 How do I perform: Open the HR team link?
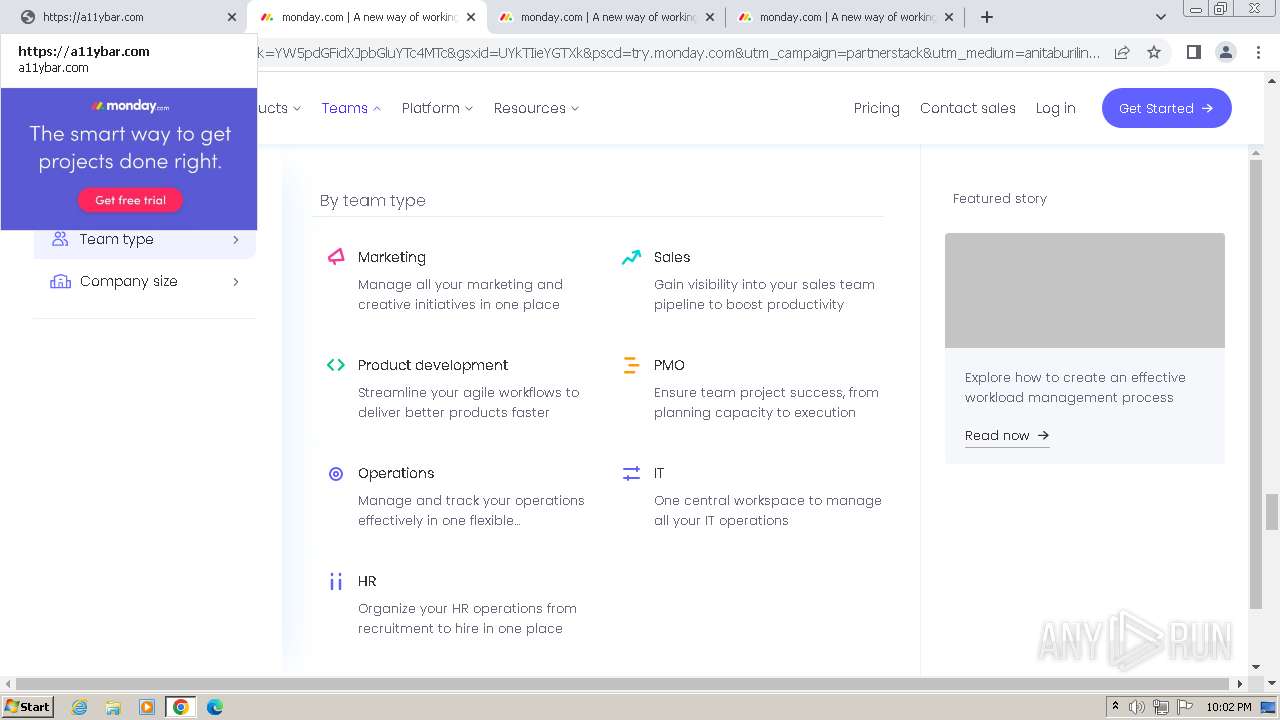367,581
